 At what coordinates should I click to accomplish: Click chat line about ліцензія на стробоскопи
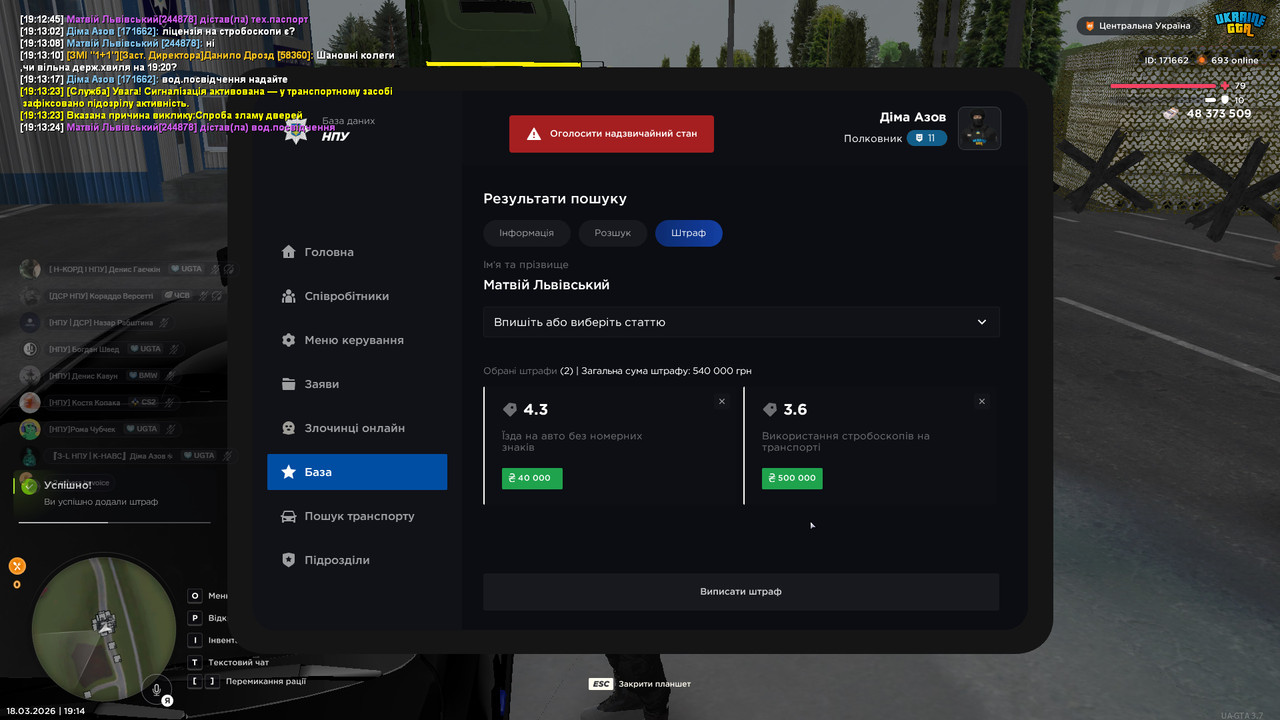click(157, 31)
